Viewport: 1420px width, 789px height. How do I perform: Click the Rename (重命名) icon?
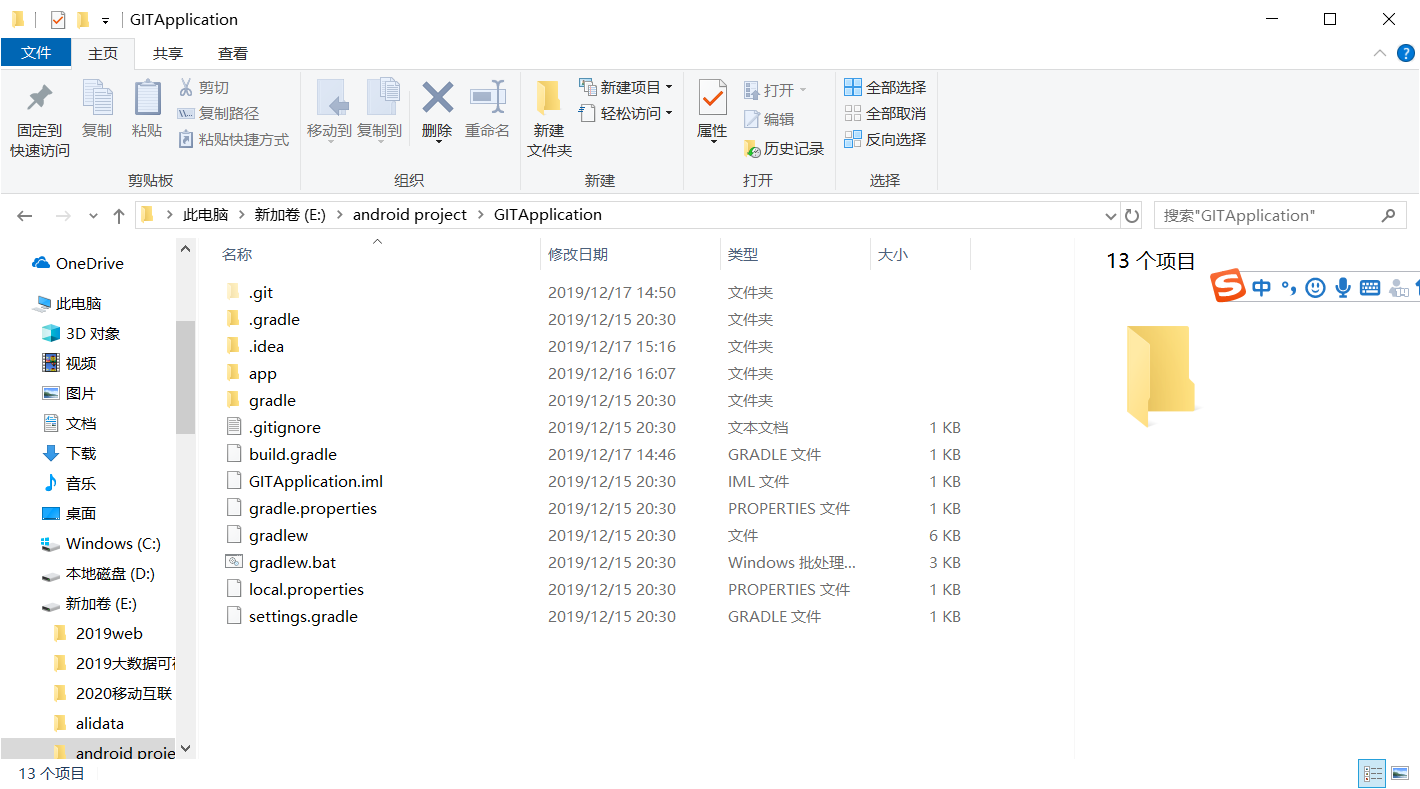click(488, 98)
